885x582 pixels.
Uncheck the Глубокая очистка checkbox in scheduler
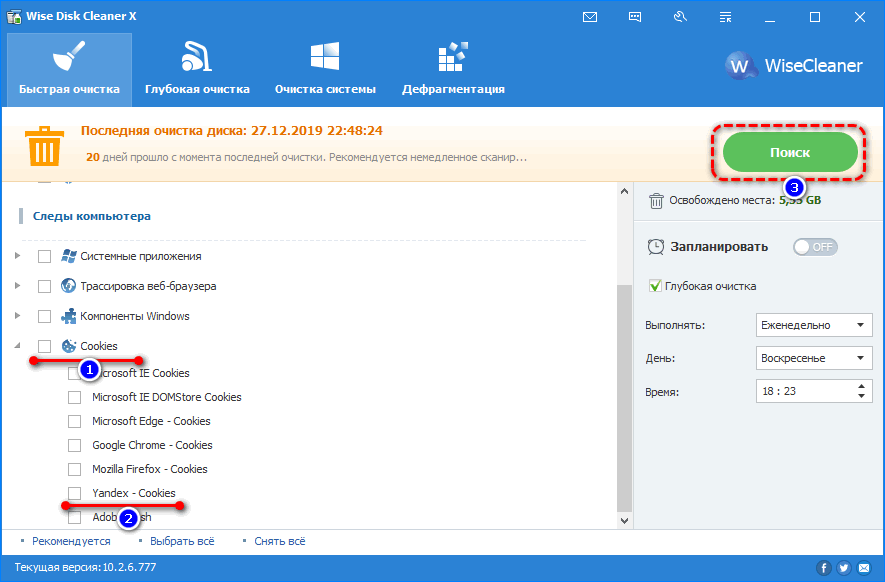click(x=656, y=286)
